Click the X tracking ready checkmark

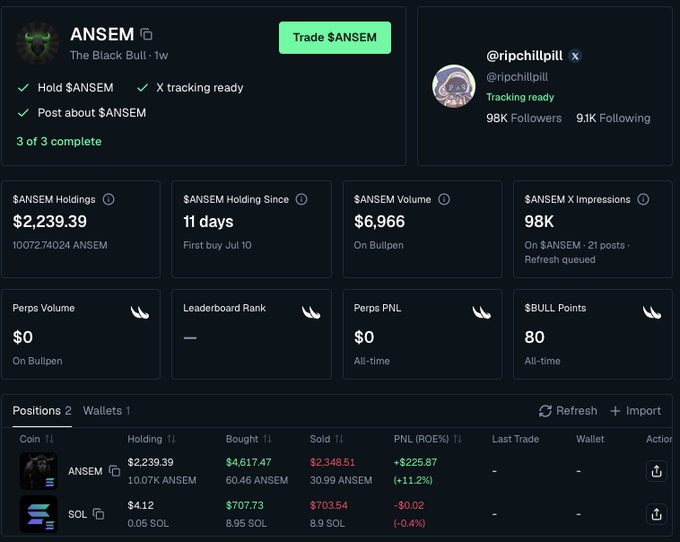[142, 88]
